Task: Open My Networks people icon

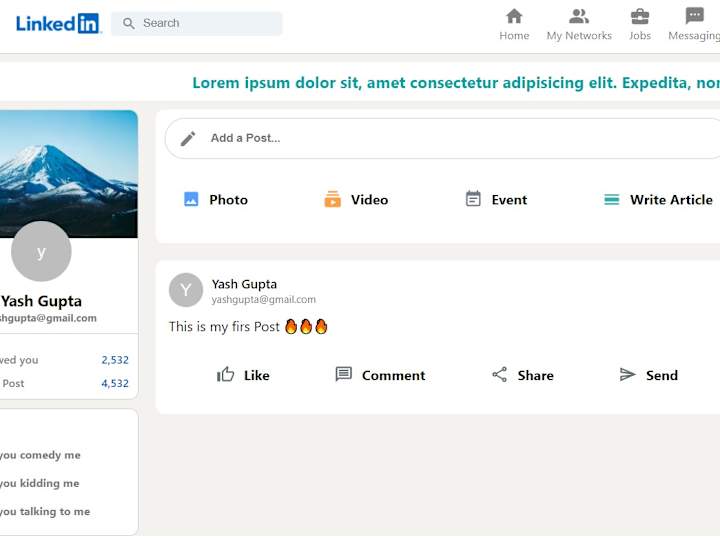Action: point(579,16)
